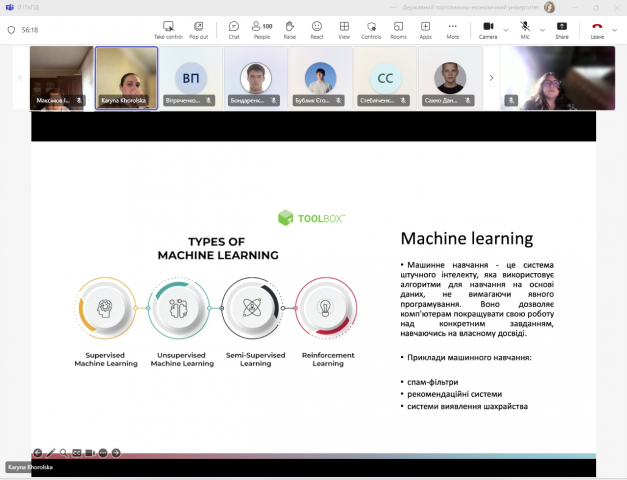This screenshot has width=627, height=480.
Task: Toggle the microphone mute
Action: (525, 29)
